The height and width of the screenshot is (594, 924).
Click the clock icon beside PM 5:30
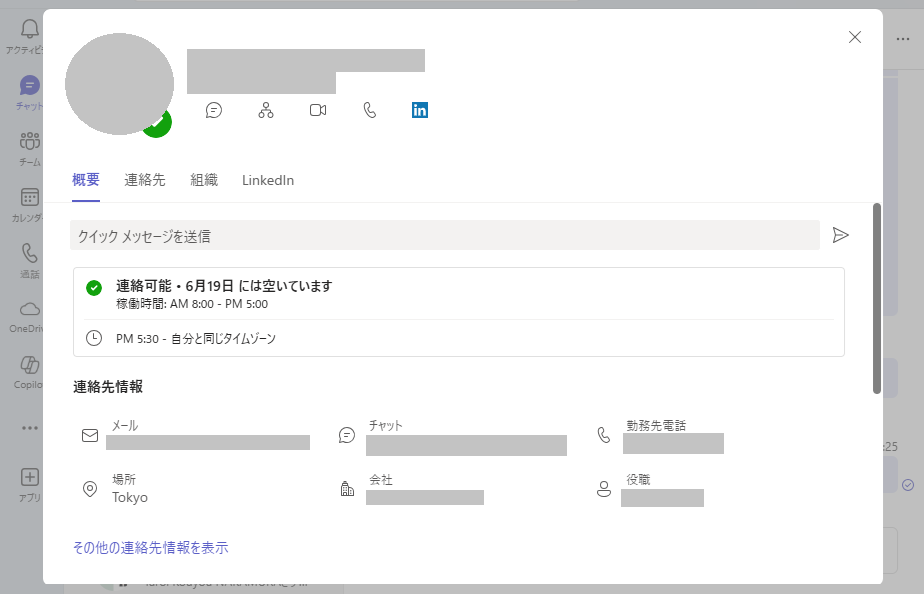(x=94, y=338)
